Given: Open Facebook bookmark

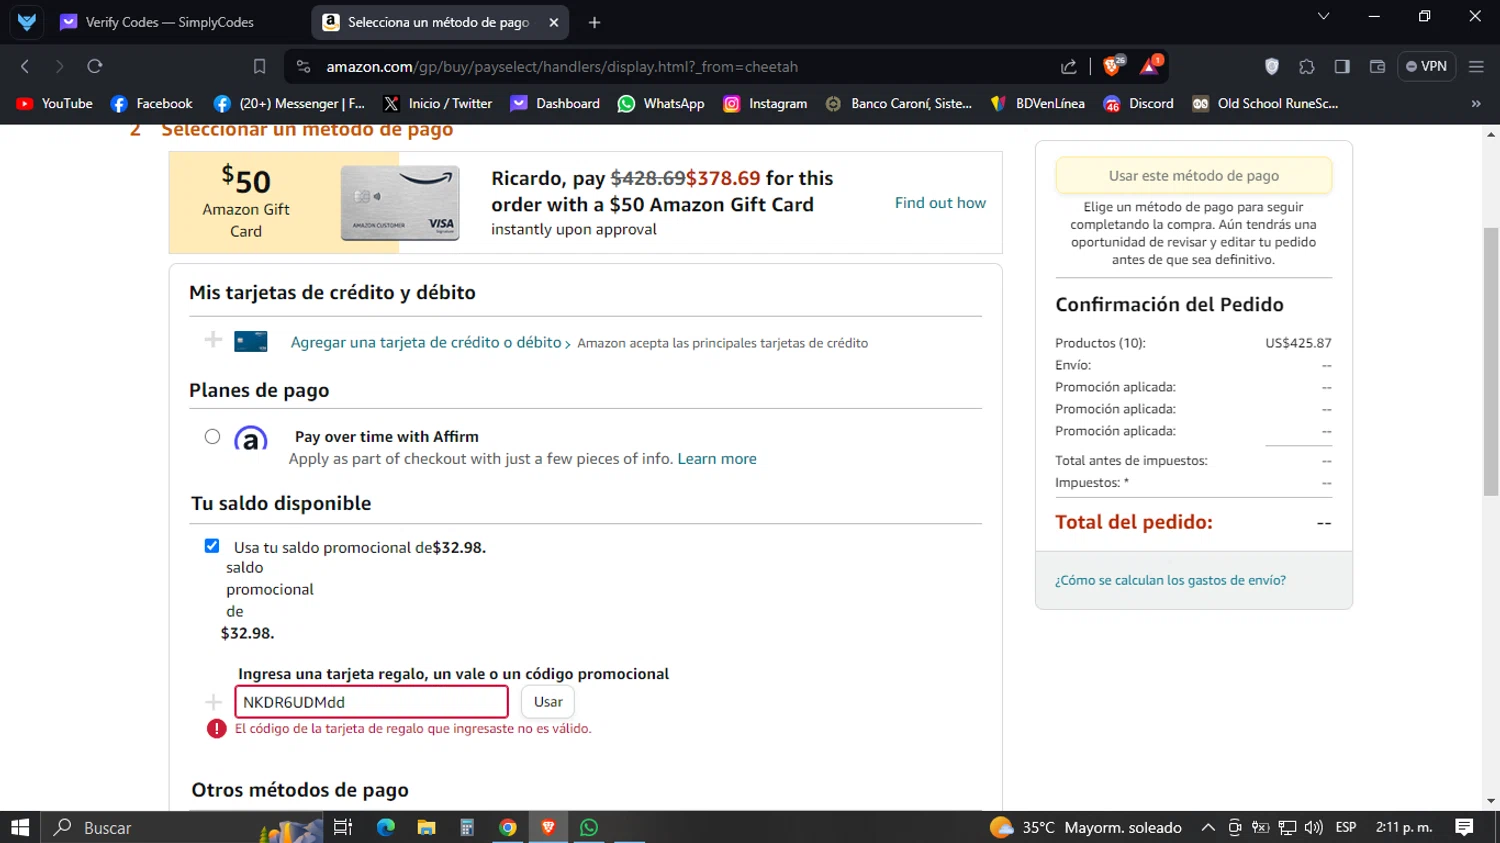Looking at the screenshot, I should tap(152, 103).
